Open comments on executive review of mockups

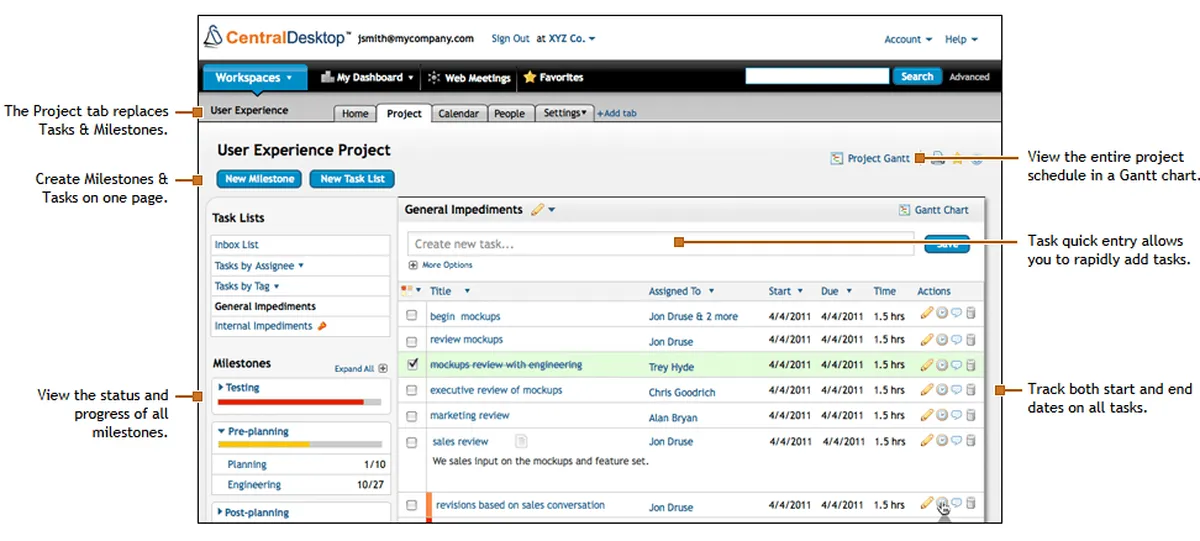click(956, 390)
